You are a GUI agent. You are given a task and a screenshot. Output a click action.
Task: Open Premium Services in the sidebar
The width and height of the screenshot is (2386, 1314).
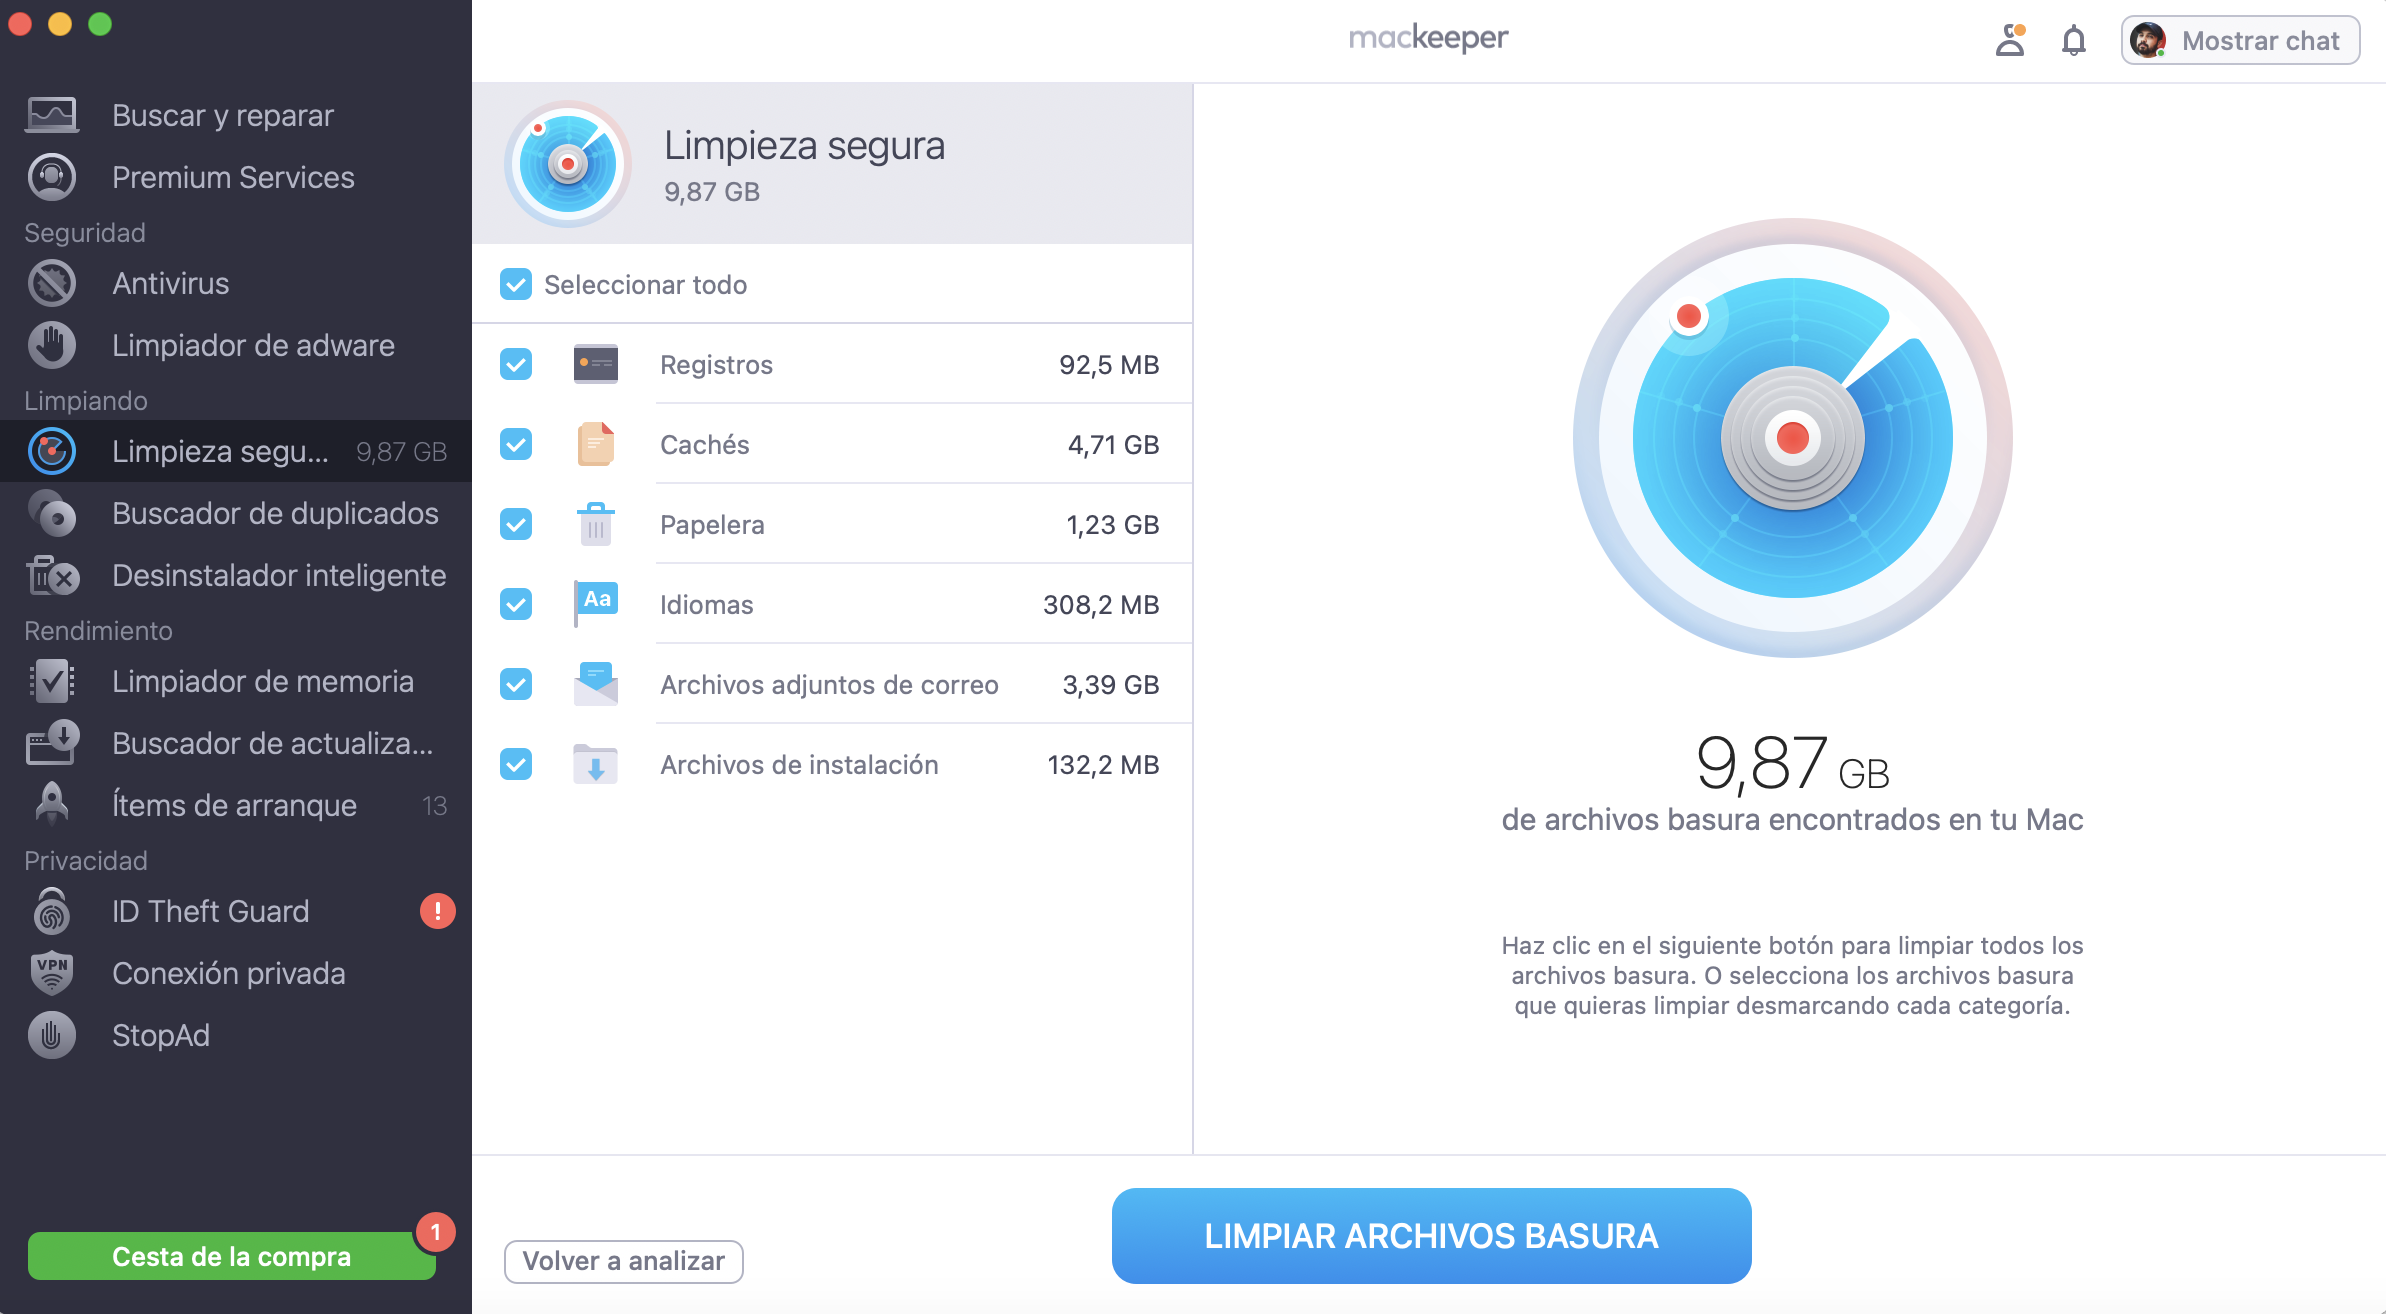pos(232,177)
